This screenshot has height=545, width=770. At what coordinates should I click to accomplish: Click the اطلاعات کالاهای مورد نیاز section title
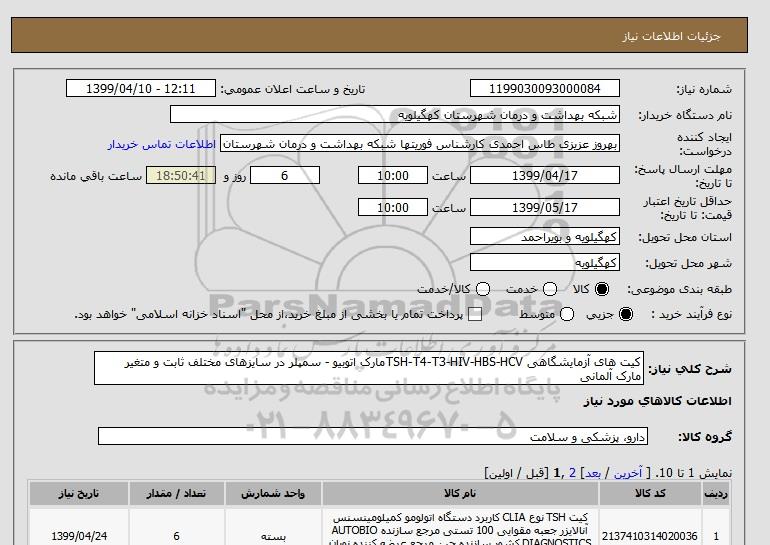(658, 401)
